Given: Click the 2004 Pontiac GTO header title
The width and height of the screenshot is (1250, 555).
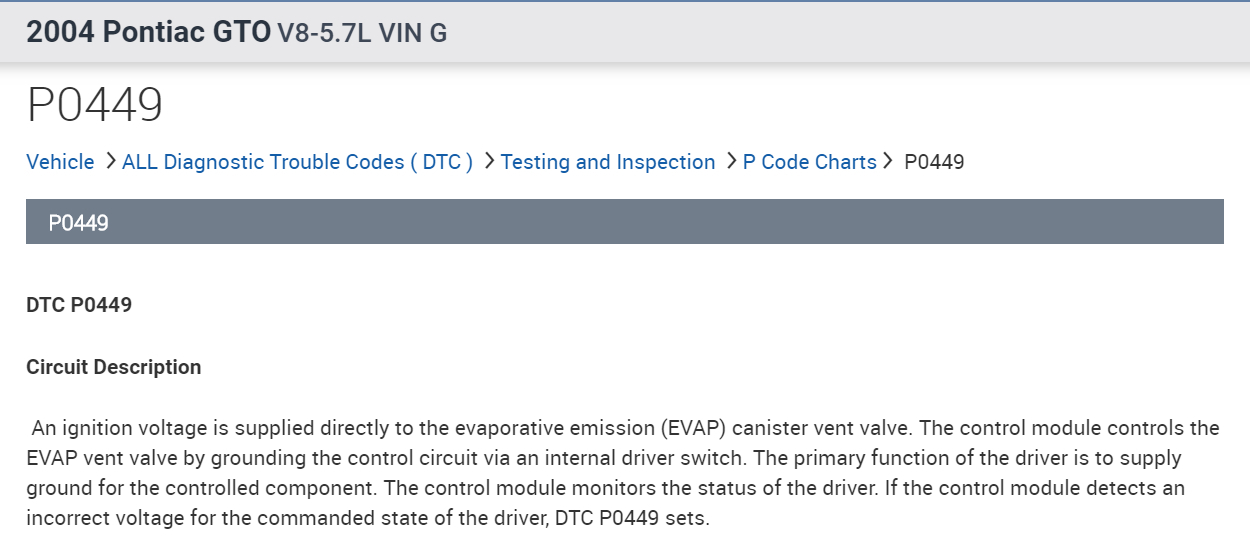Looking at the screenshot, I should 148,32.
